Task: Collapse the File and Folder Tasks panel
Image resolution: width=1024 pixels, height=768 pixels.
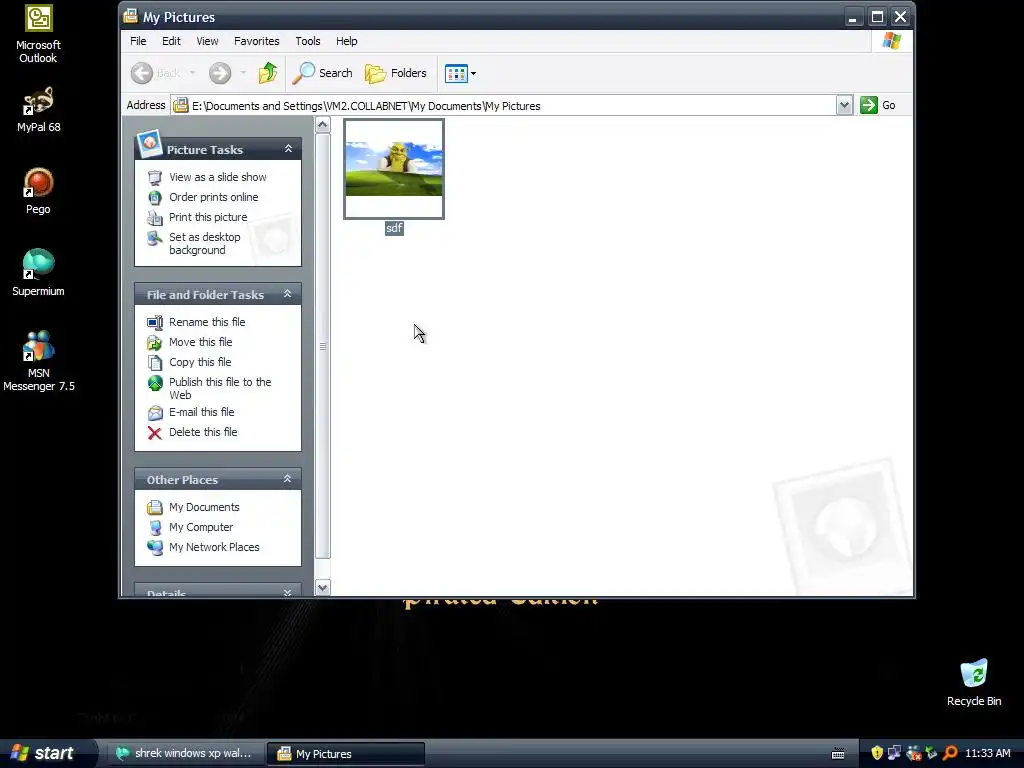Action: tap(287, 295)
